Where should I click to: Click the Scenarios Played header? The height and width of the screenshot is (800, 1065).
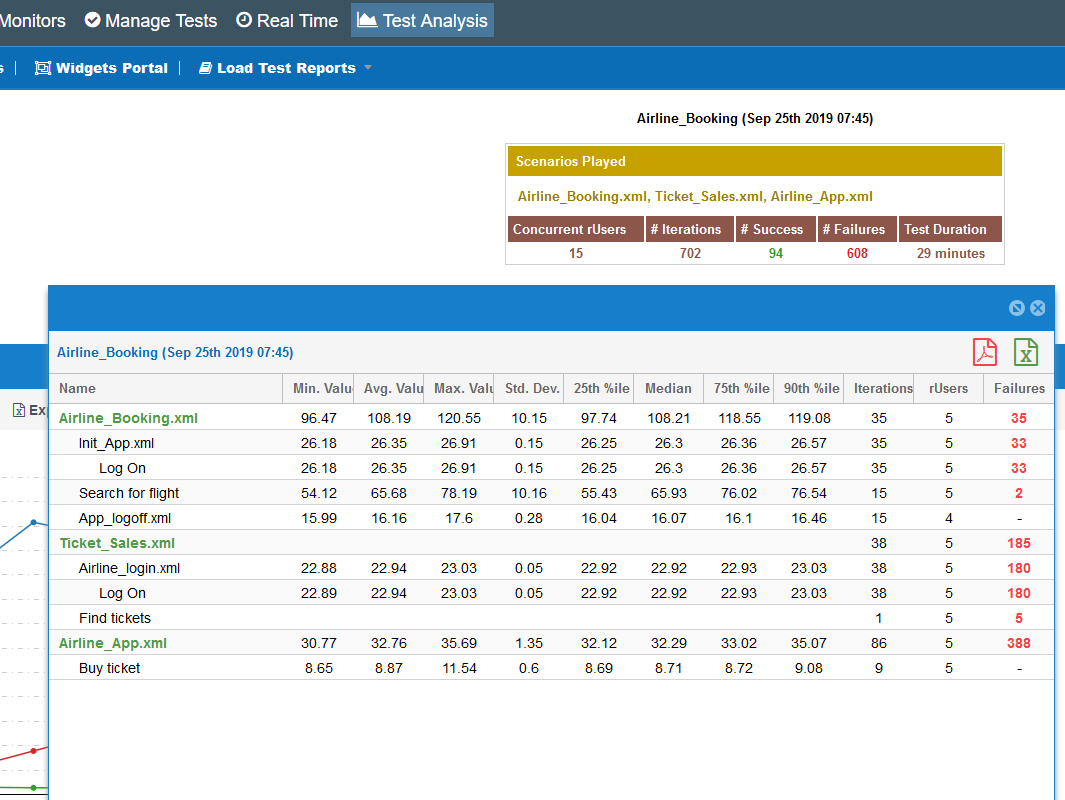(x=755, y=162)
